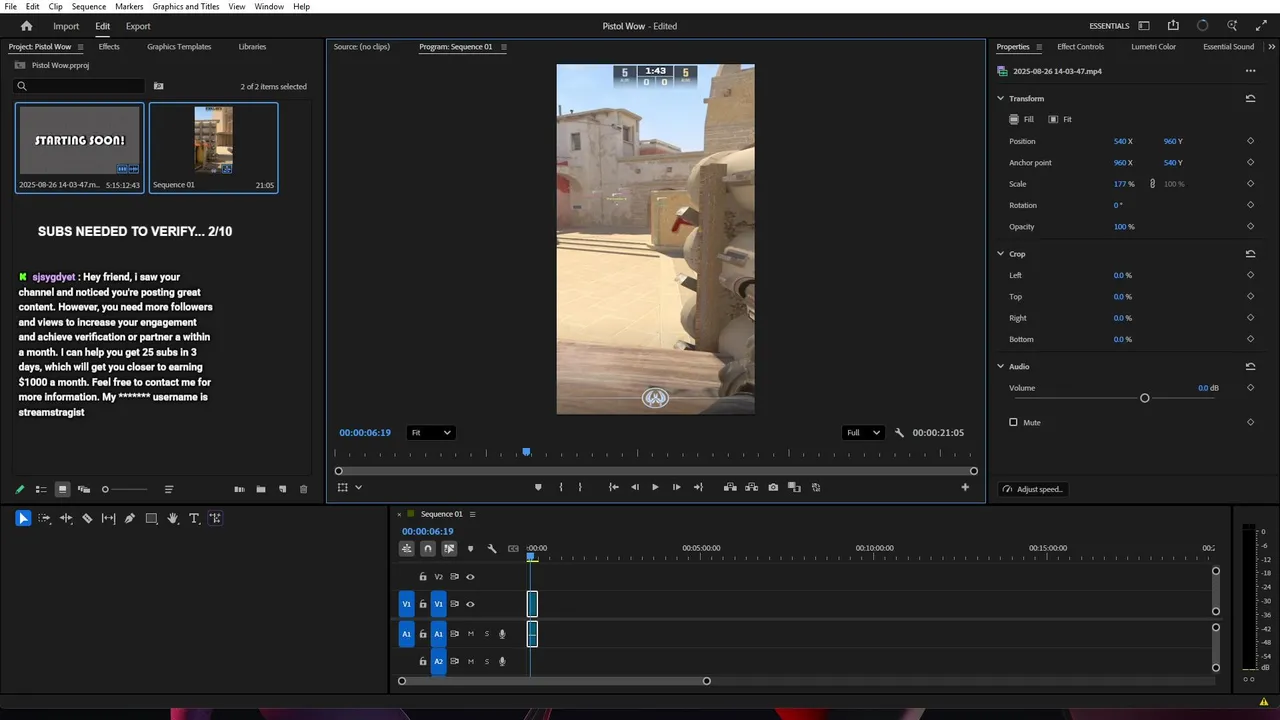
Task: Switch Project panel to list view
Action: (x=41, y=489)
